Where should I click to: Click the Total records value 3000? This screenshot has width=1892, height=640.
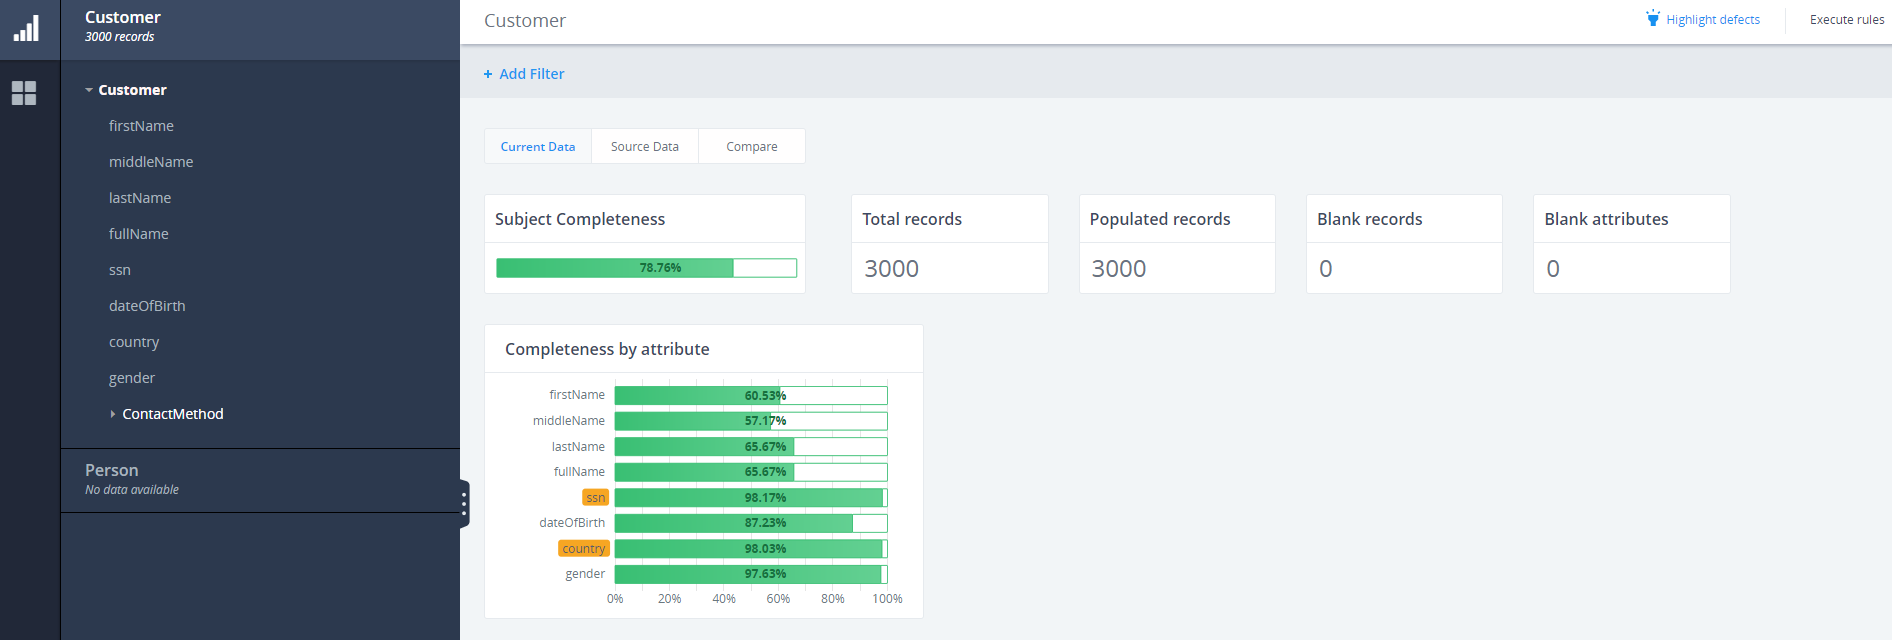tap(891, 268)
